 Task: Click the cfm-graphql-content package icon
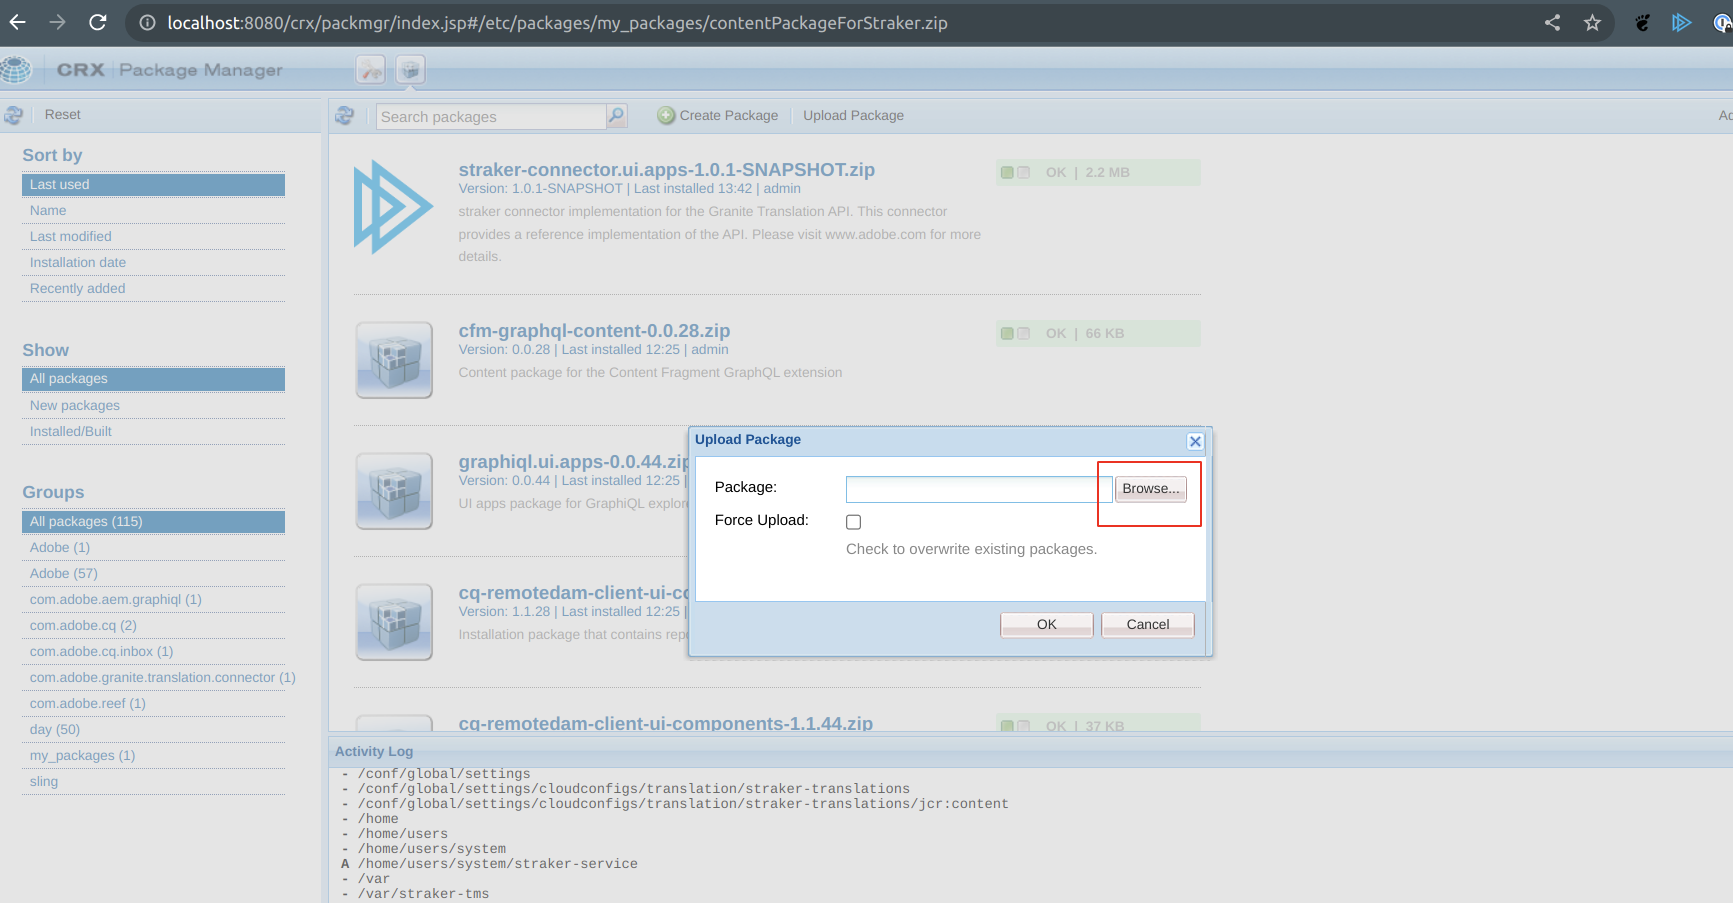[395, 360]
